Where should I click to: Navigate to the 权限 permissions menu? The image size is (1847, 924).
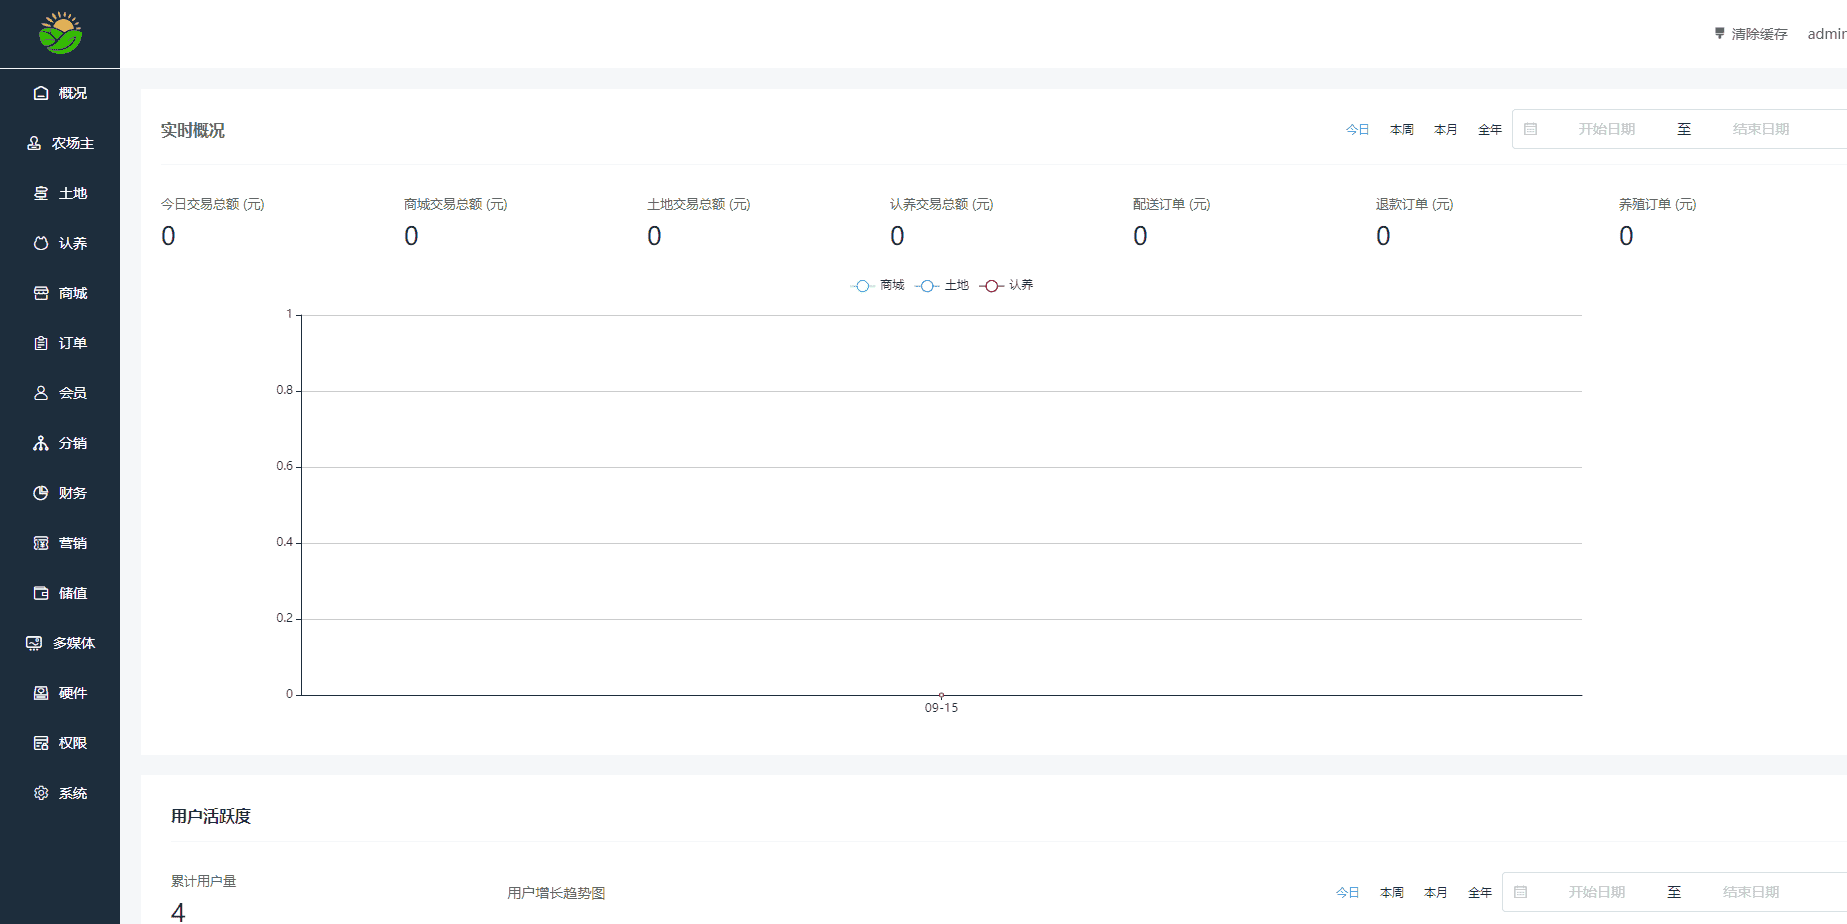point(60,743)
